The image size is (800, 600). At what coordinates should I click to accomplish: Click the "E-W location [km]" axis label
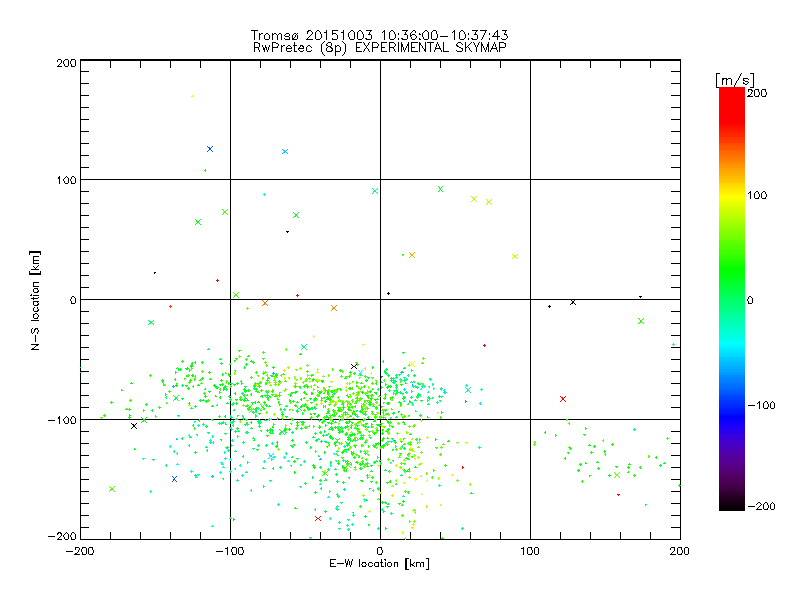coord(379,563)
